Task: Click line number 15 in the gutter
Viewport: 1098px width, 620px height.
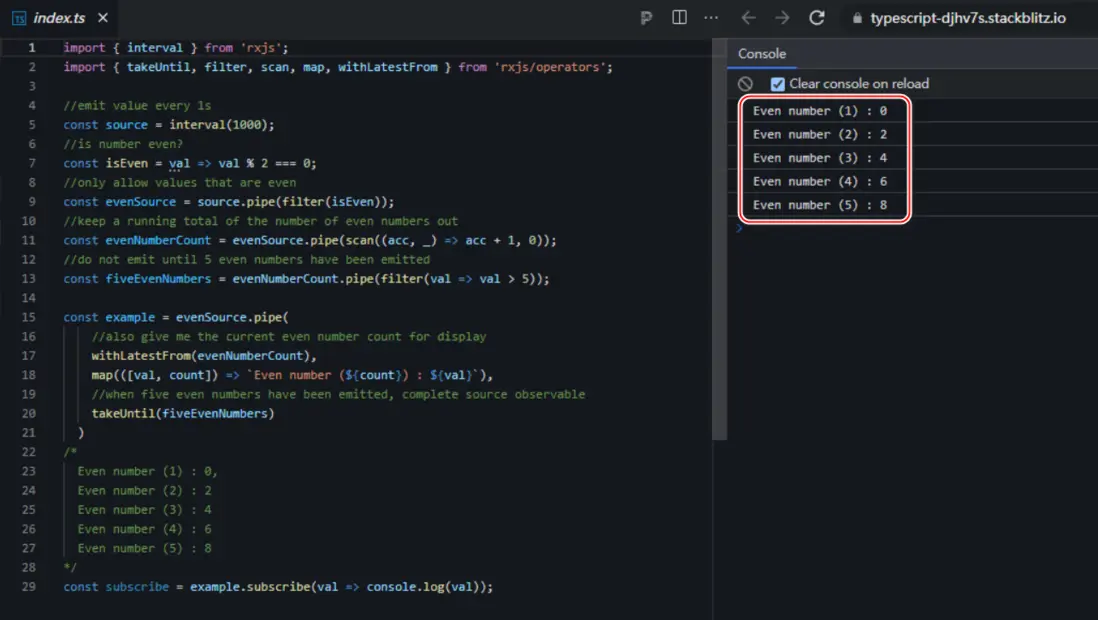Action: (31, 317)
